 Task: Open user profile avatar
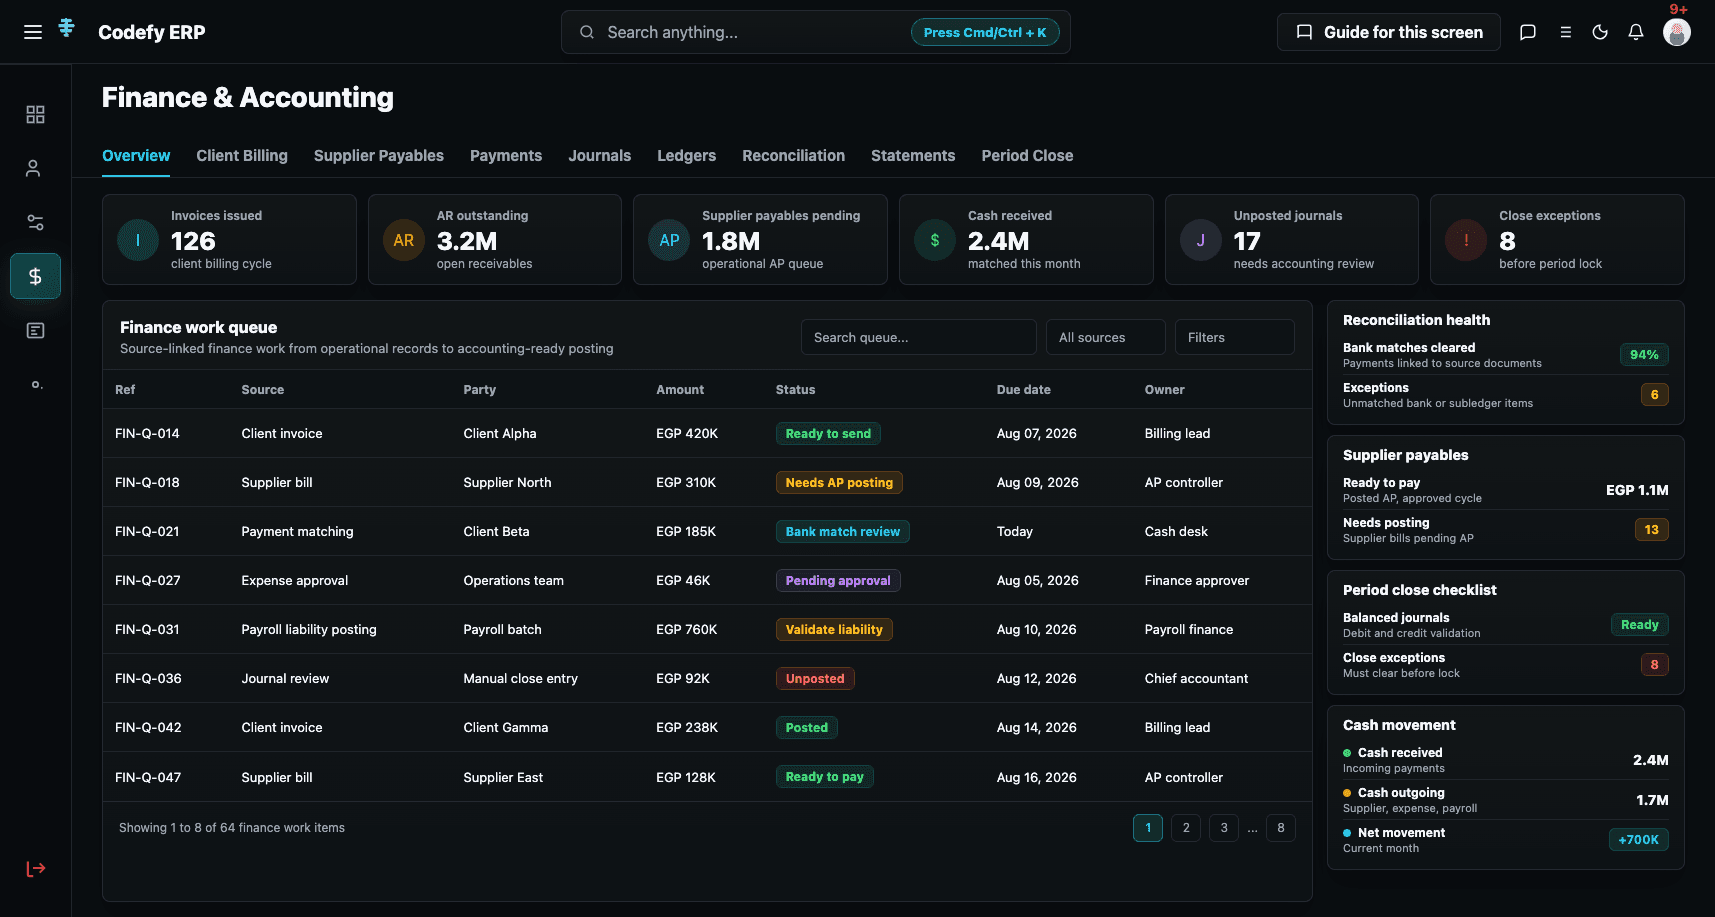click(1677, 32)
